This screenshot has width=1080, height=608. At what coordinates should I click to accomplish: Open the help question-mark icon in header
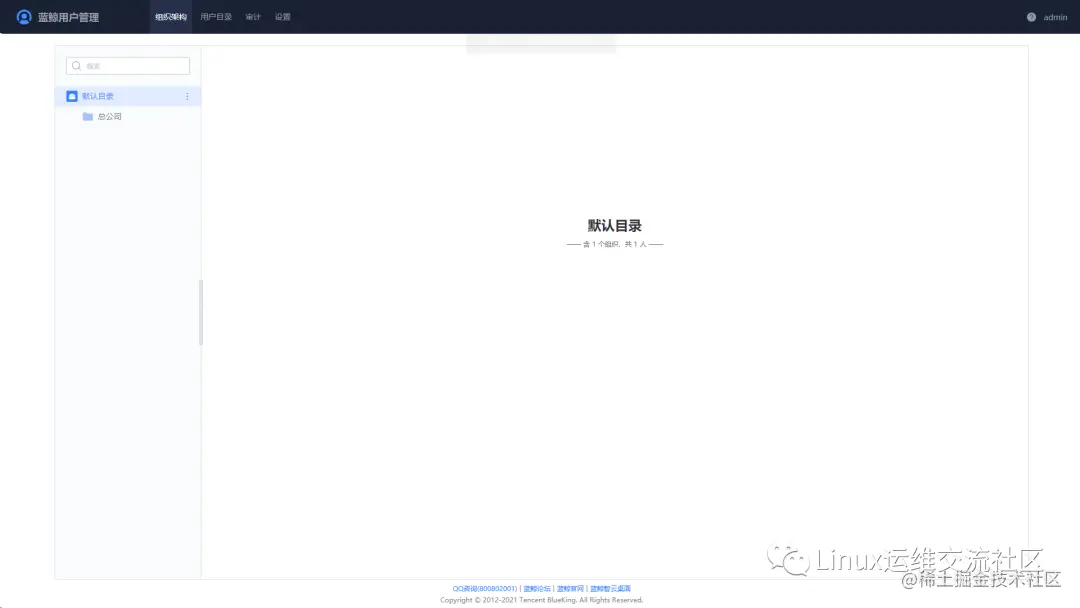click(x=1031, y=16)
